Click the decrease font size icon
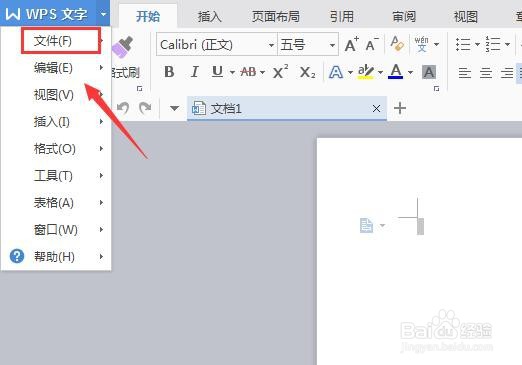This screenshot has height=365, width=522. [372, 44]
